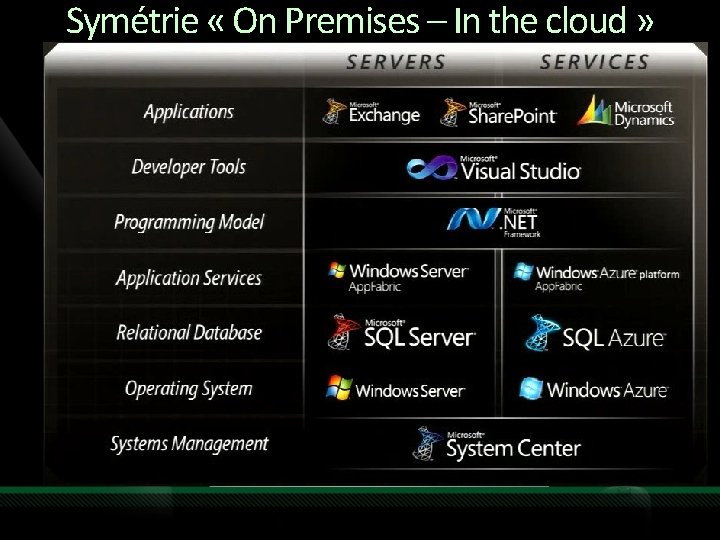The width and height of the screenshot is (720, 540).
Task: Click the Developer Tools row label
Action: click(x=189, y=167)
